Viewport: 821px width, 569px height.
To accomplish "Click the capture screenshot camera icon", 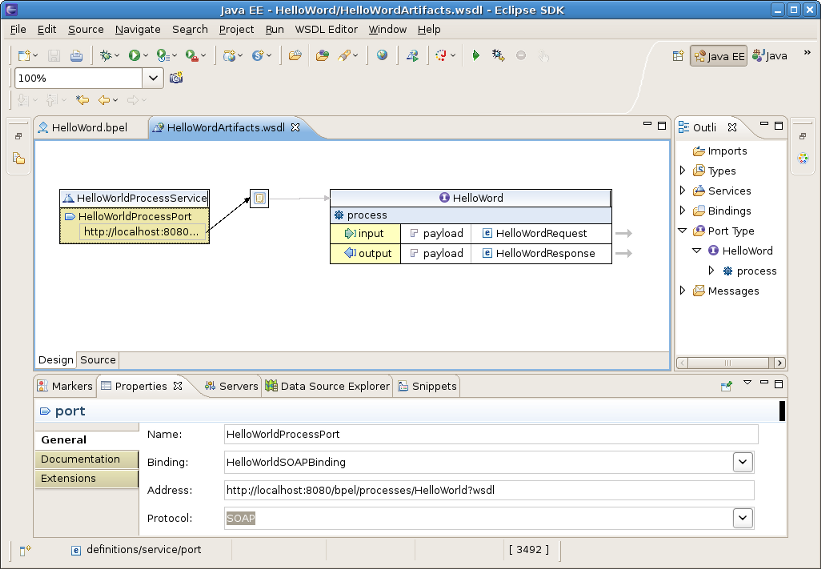I will (176, 78).
